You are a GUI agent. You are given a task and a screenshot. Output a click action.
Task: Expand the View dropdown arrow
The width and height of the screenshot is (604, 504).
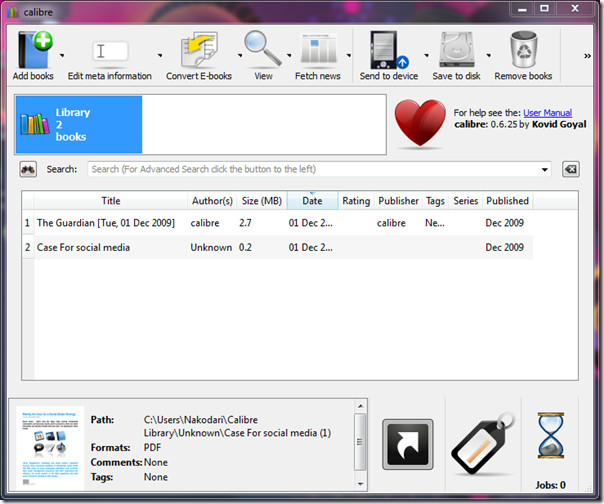click(x=289, y=55)
